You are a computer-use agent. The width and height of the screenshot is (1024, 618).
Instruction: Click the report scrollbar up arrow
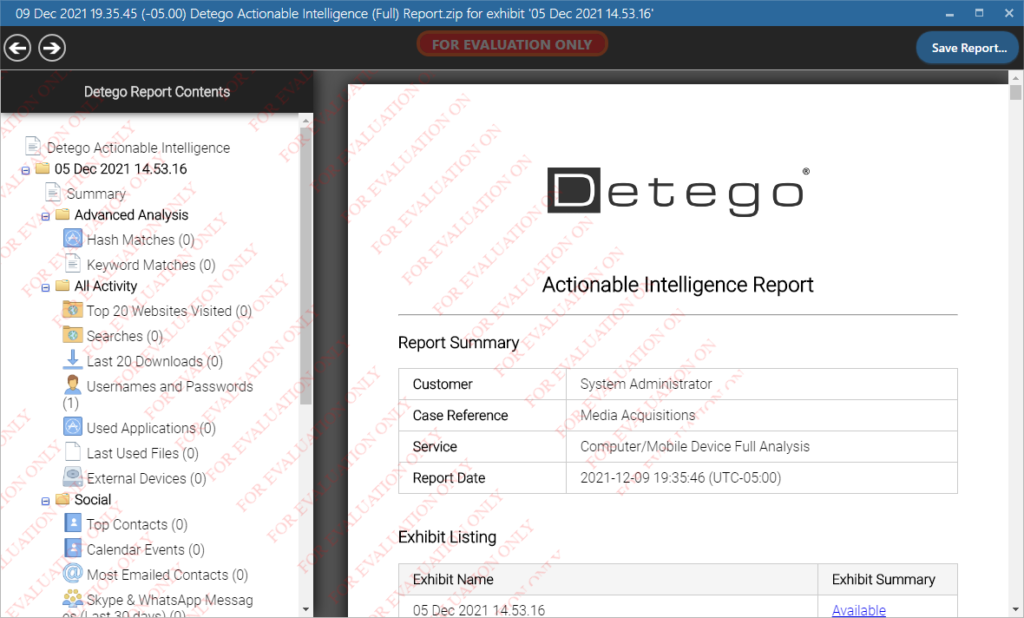[1016, 77]
